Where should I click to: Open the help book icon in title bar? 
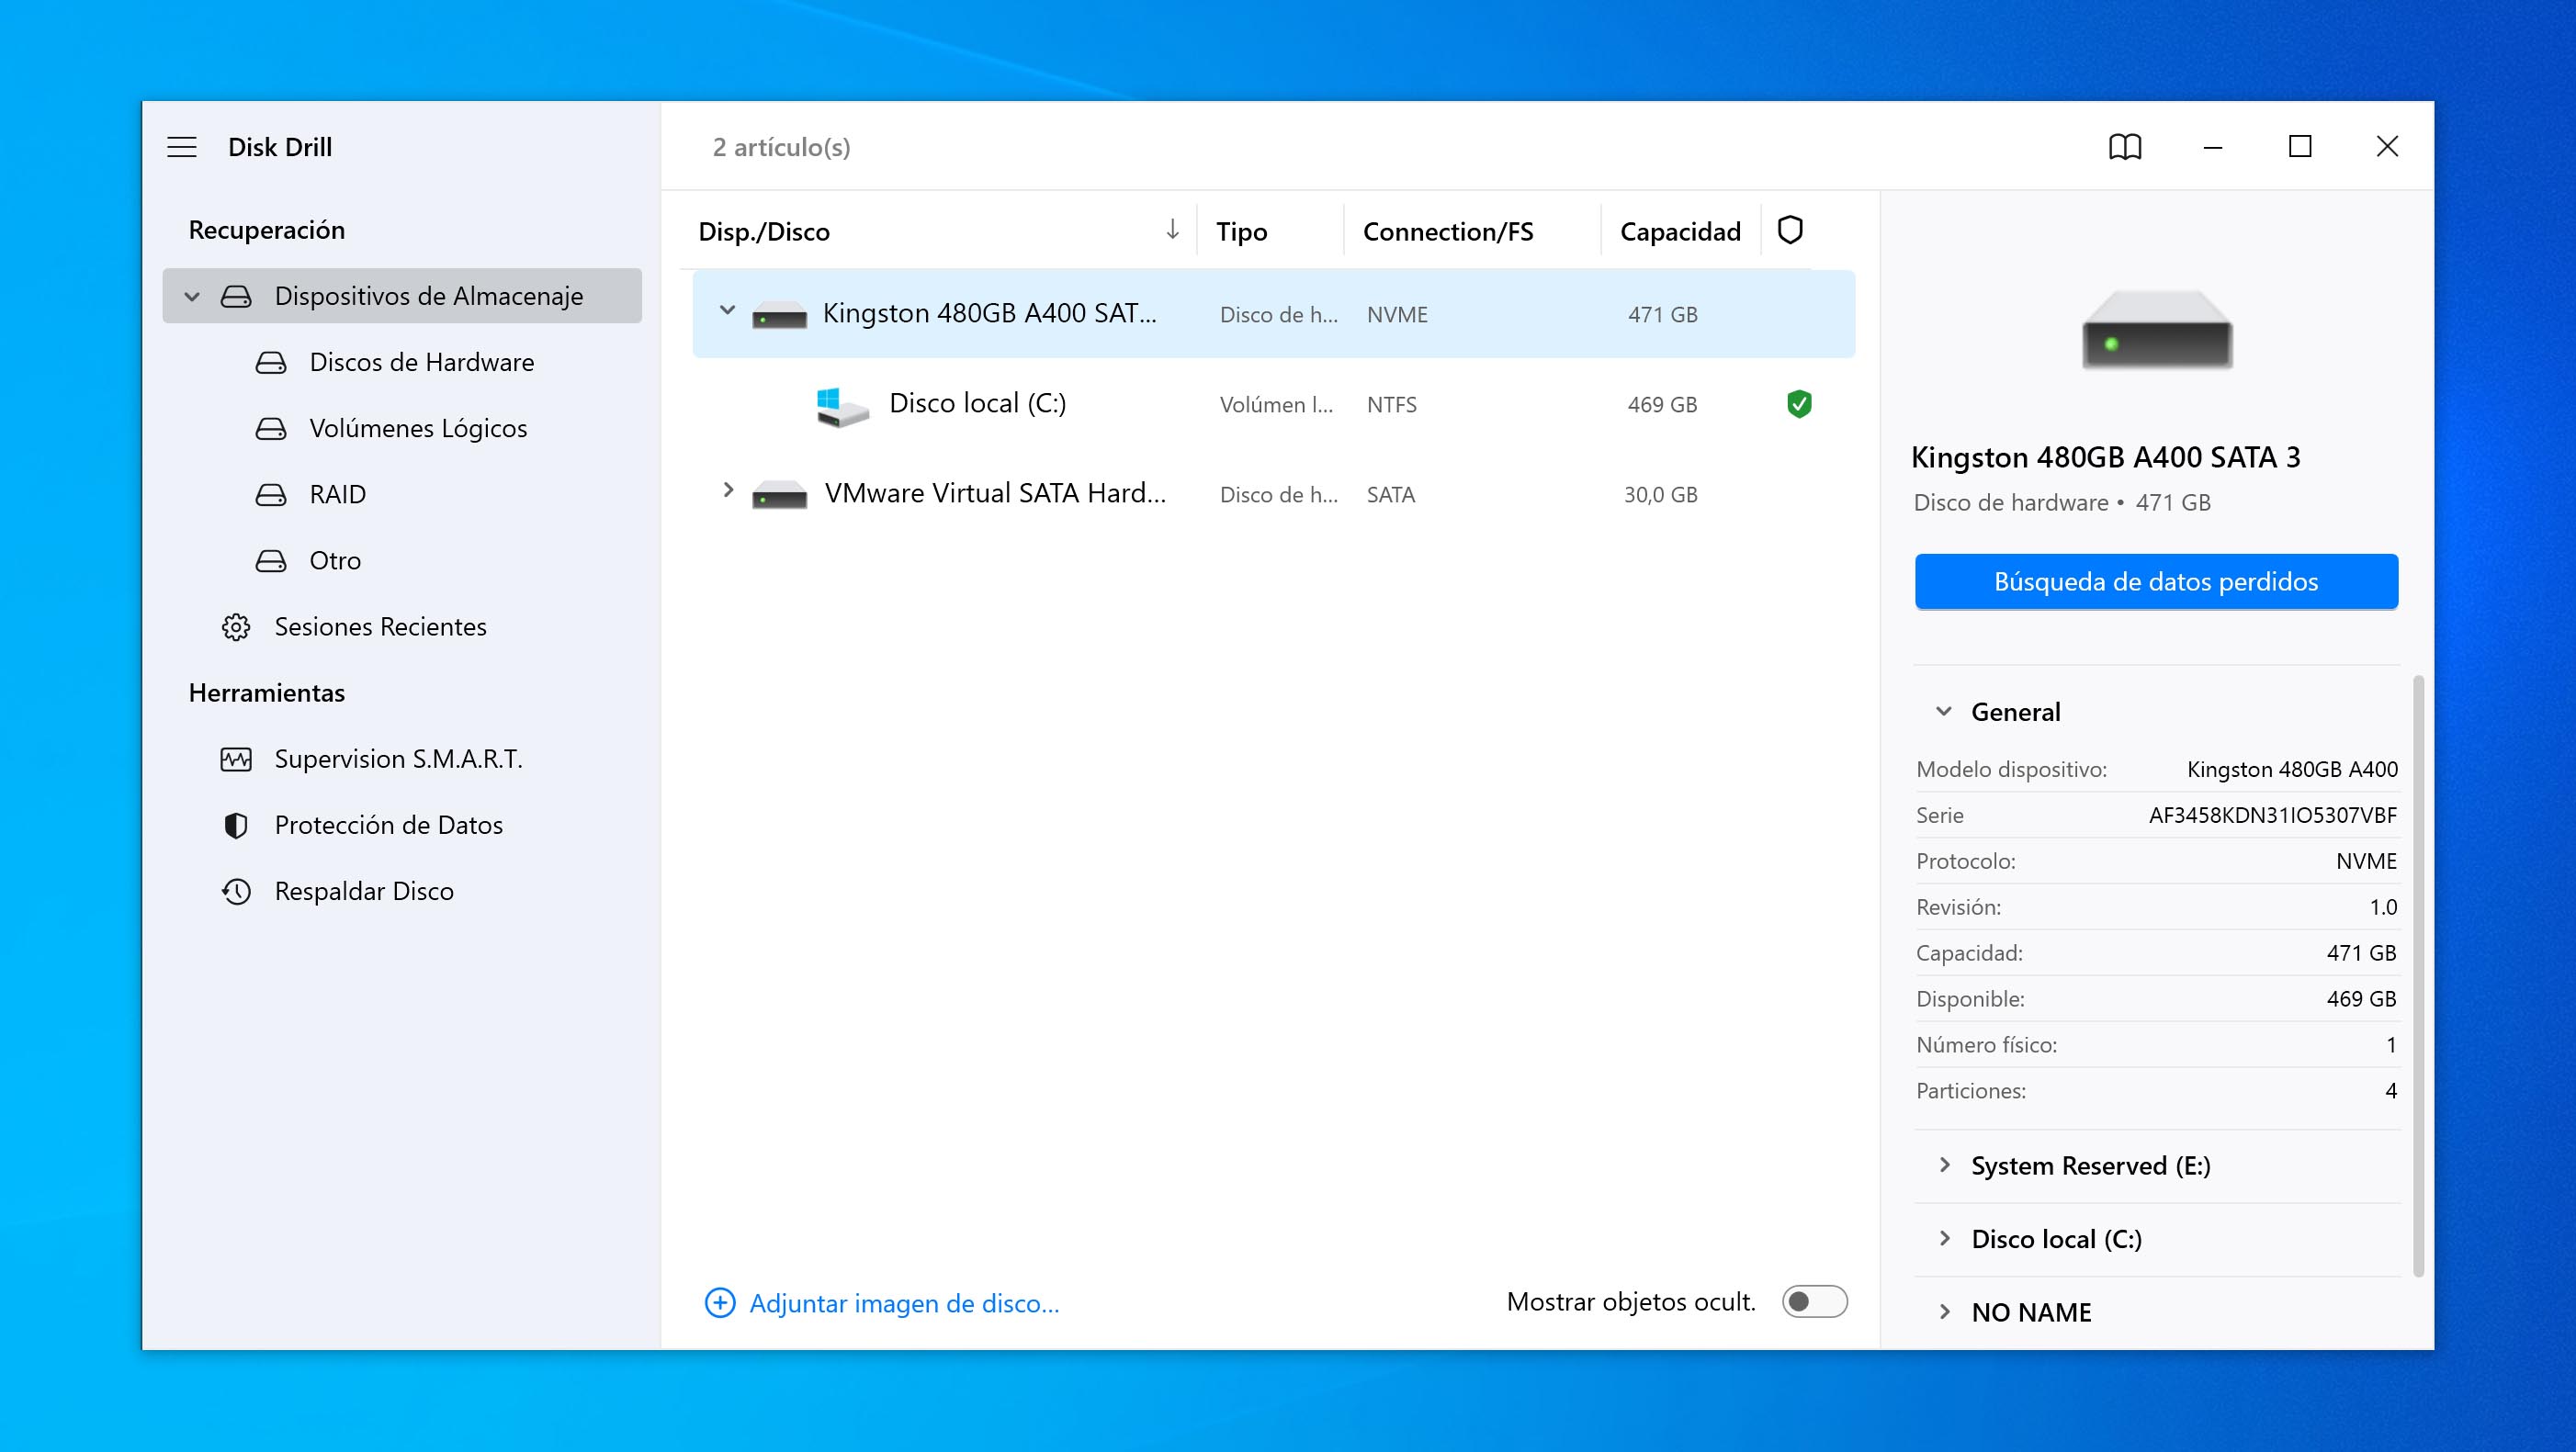click(2124, 147)
